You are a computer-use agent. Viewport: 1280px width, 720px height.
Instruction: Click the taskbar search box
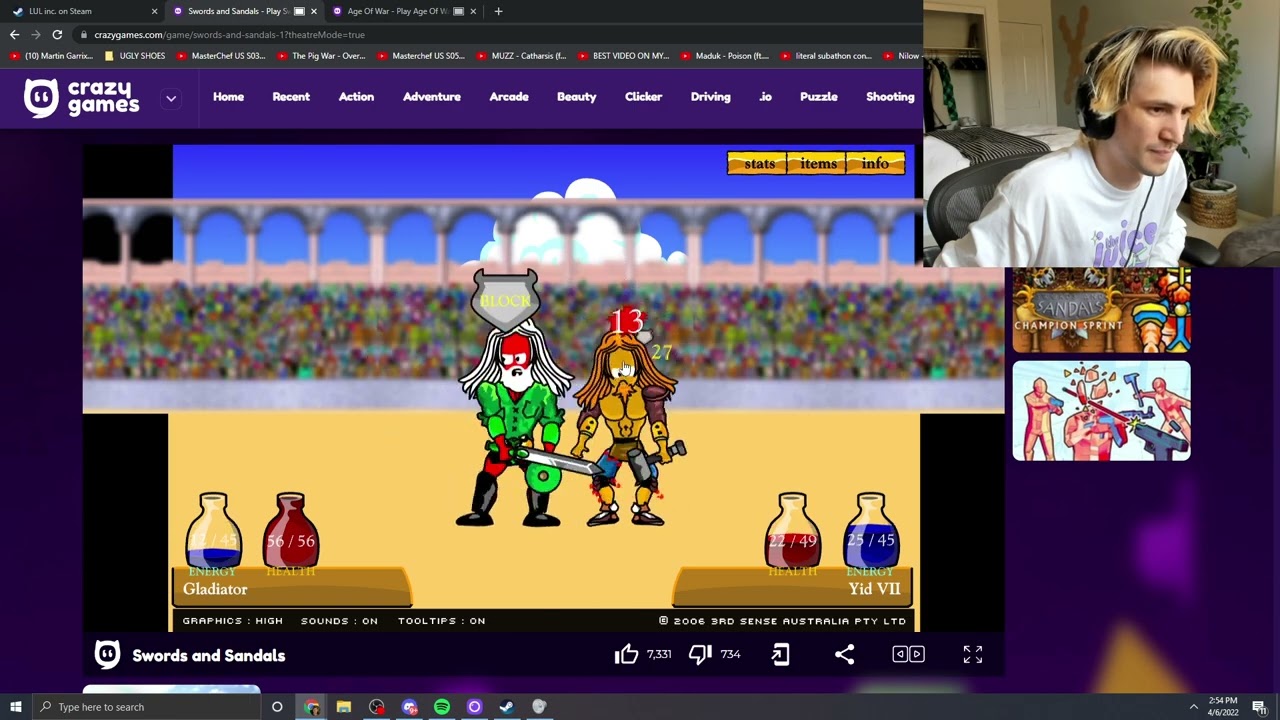pyautogui.click(x=146, y=707)
